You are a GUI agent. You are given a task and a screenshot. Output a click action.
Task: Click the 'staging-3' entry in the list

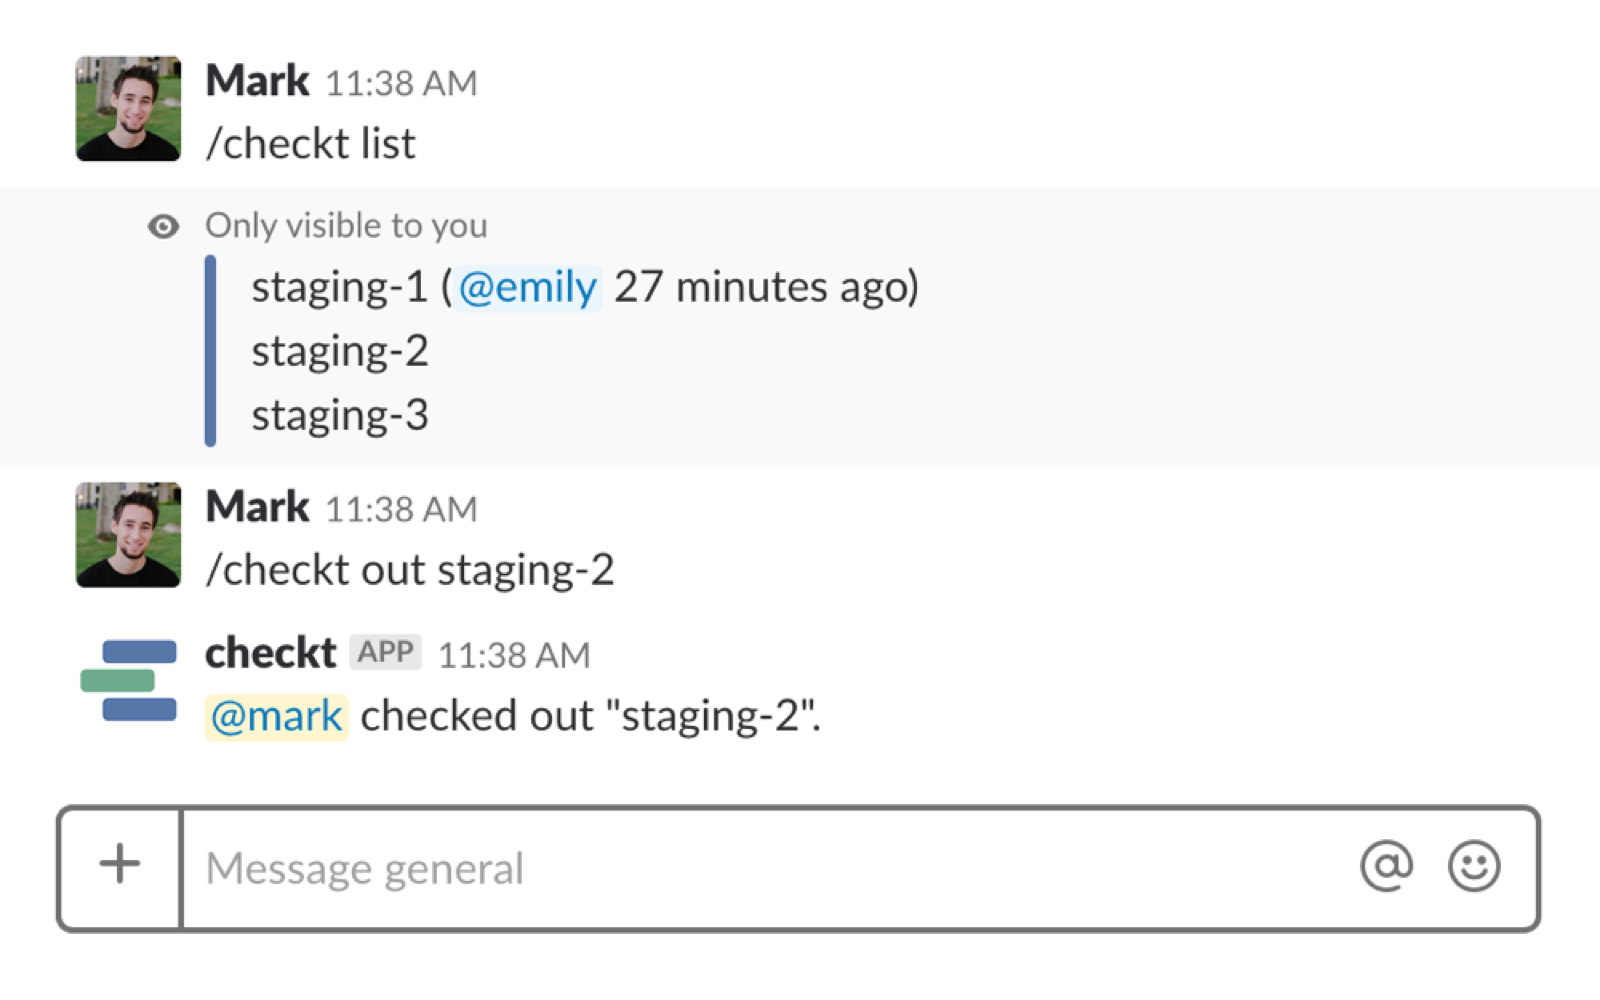click(x=340, y=415)
